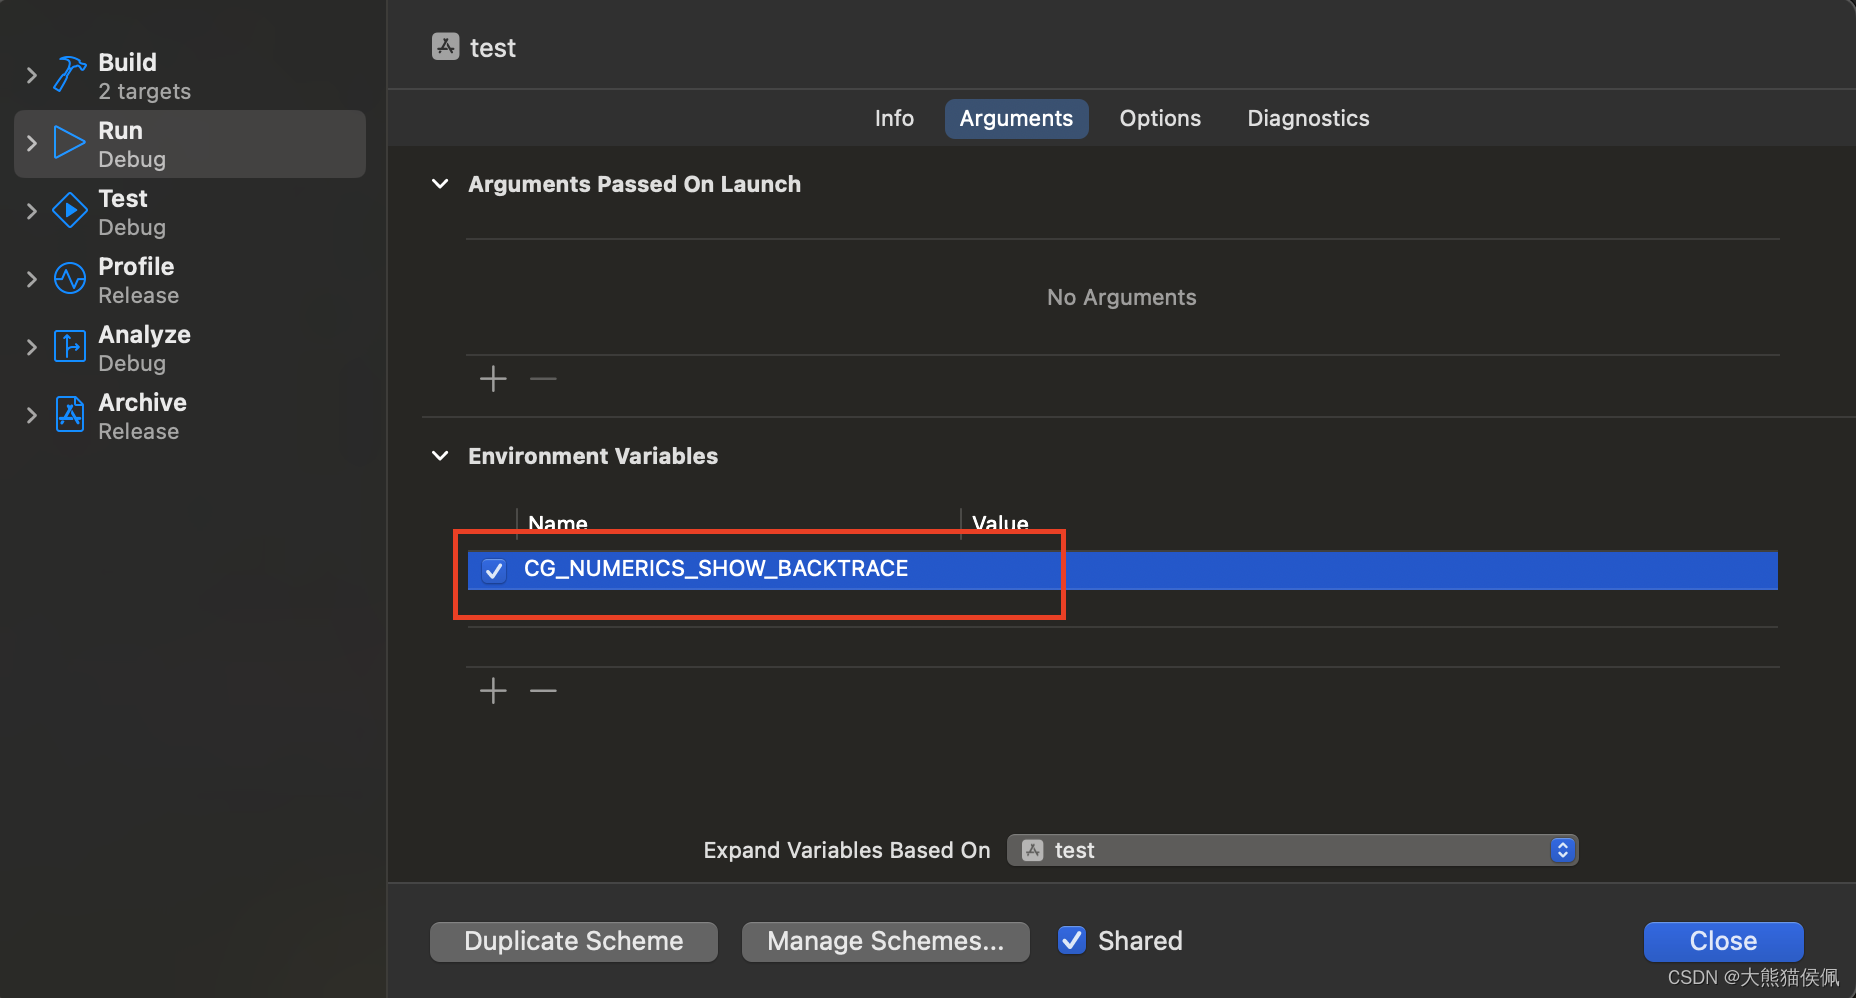Click the value cell of CG_NUMERICS_SHOW_BACKTRACE
Viewport: 1856px width, 998px height.
pyautogui.click(x=1370, y=570)
